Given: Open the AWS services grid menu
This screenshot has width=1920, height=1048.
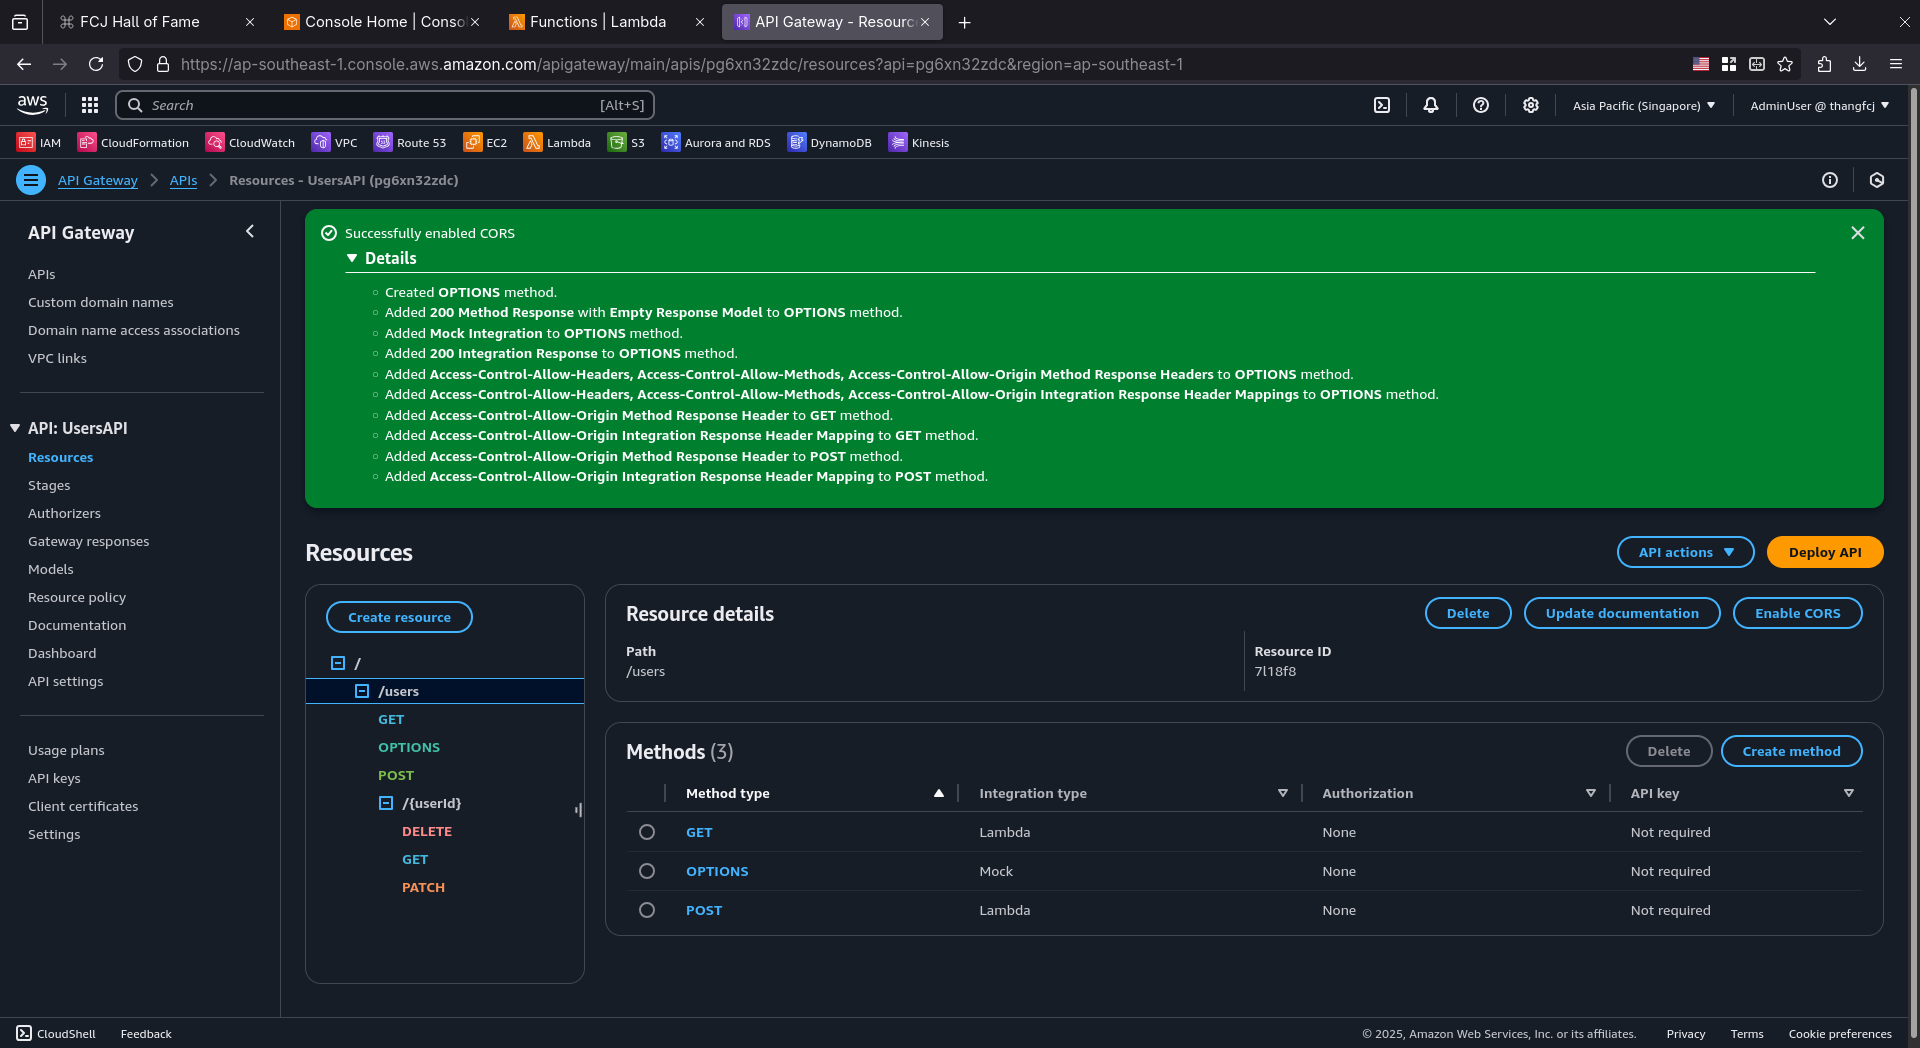Looking at the screenshot, I should pos(90,105).
